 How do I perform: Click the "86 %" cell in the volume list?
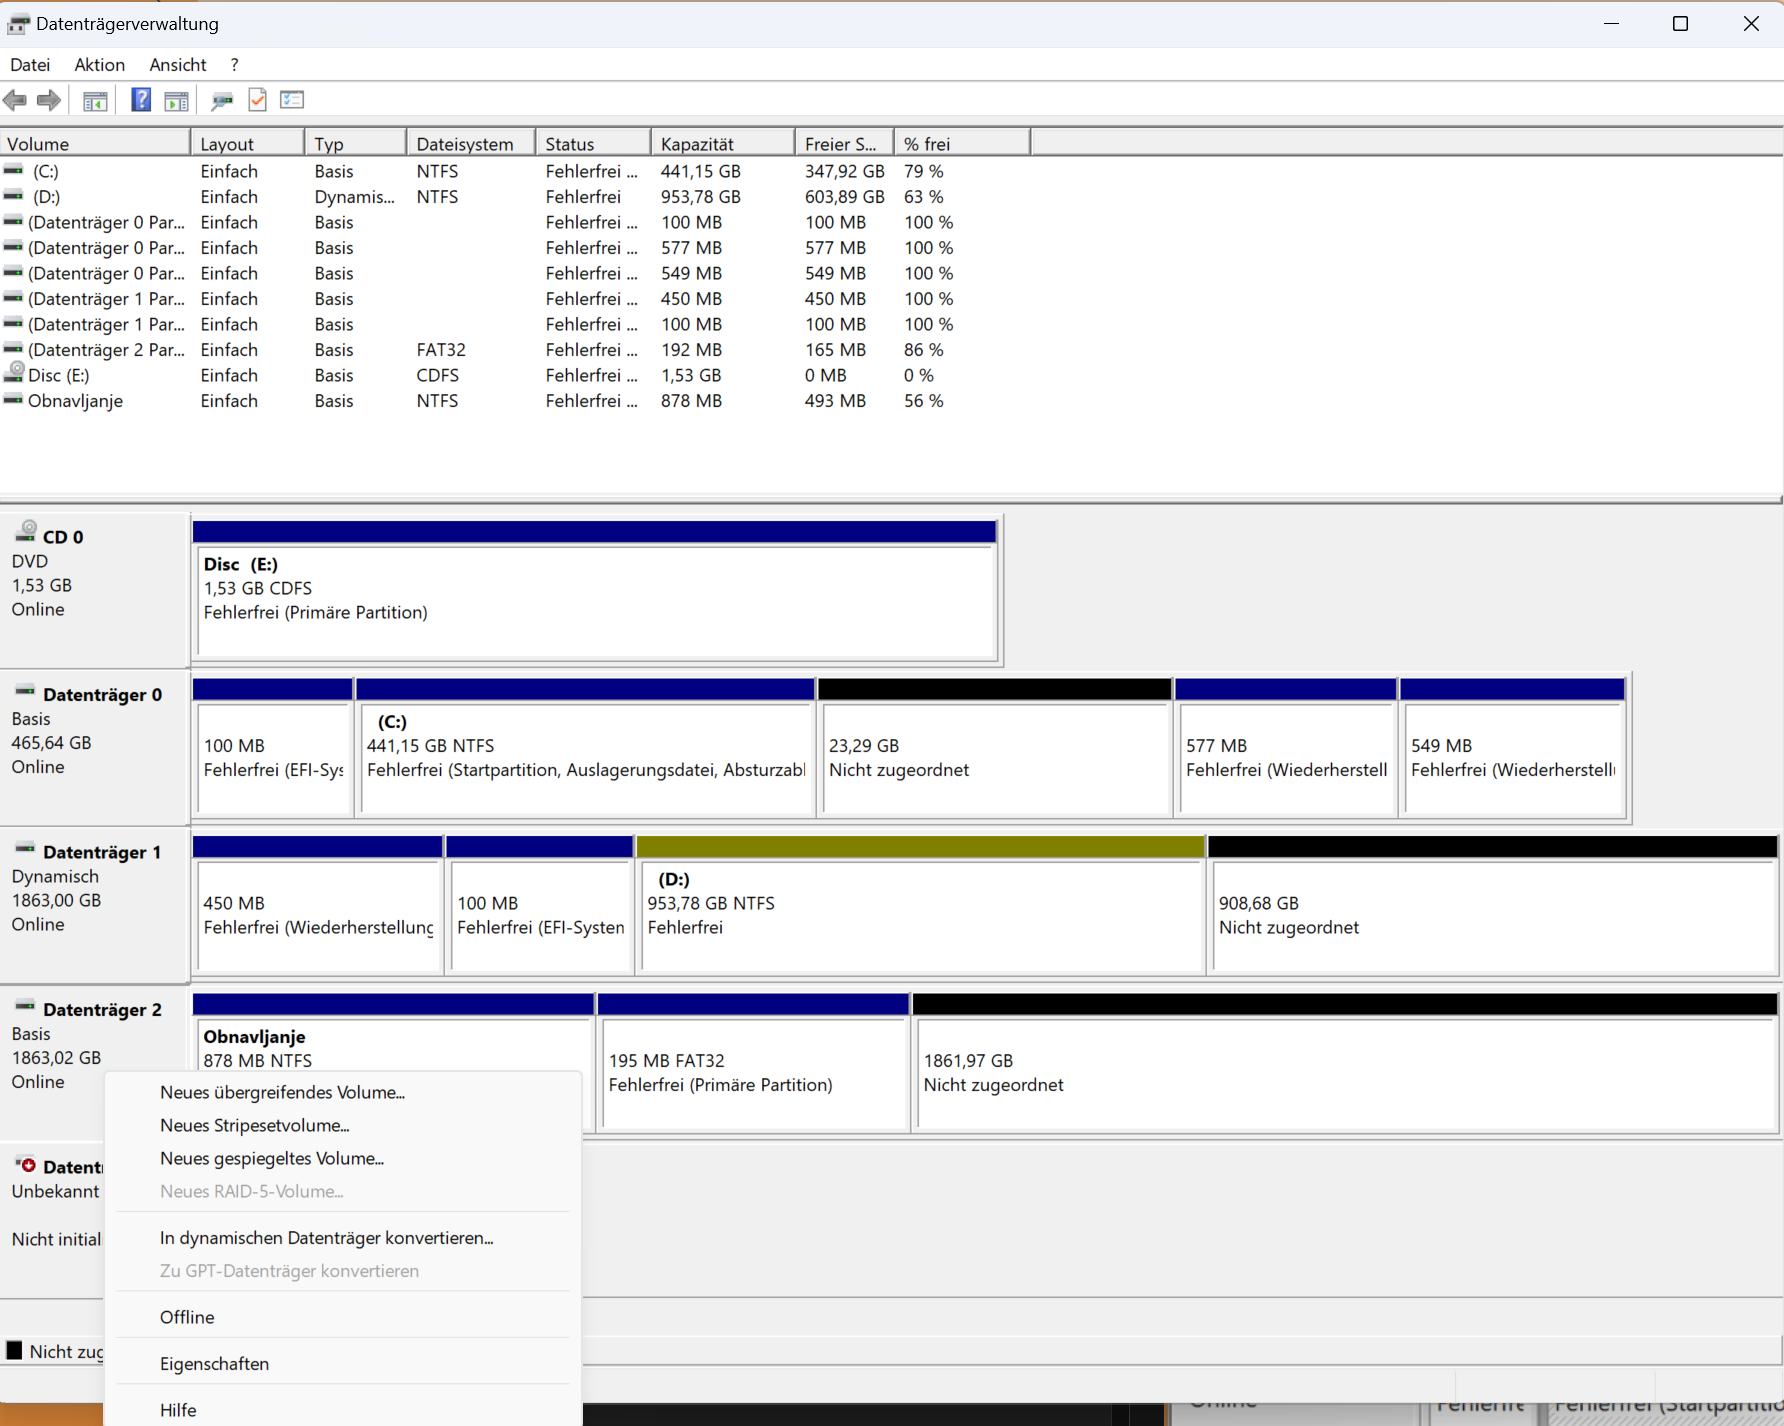pyautogui.click(x=924, y=350)
